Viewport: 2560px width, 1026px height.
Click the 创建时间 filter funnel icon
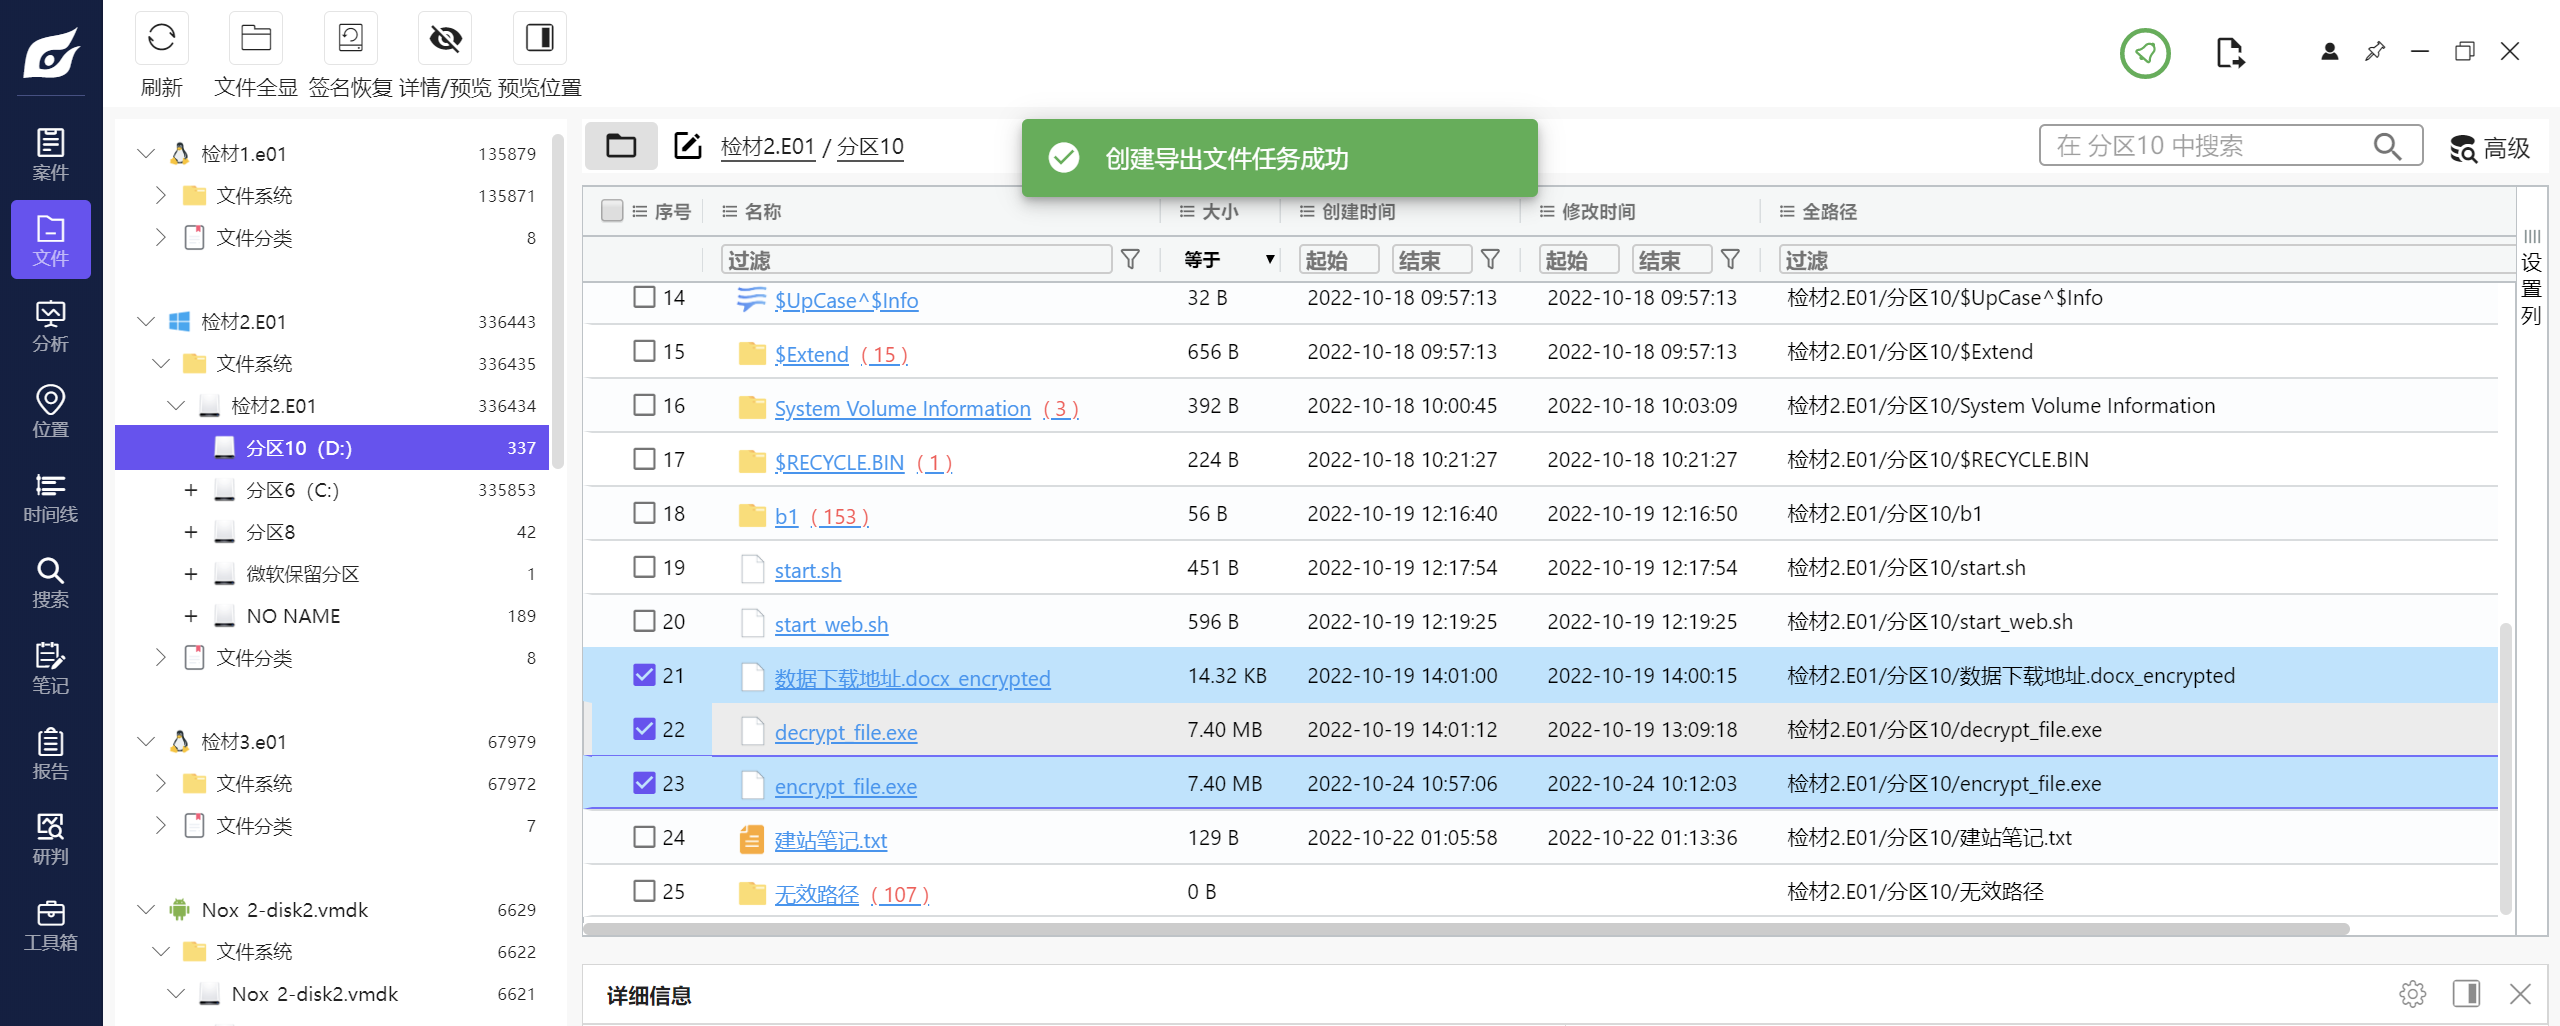(1490, 260)
